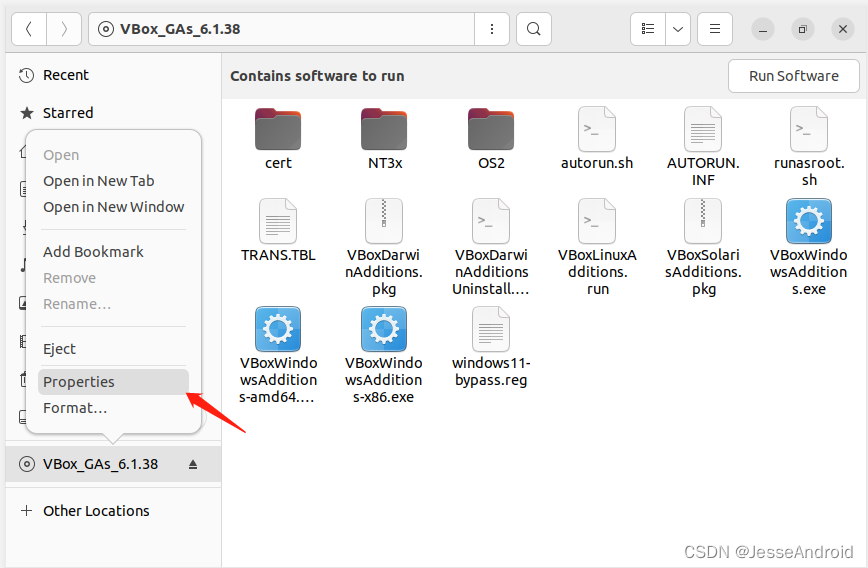Close the file manager window

pos(843,29)
